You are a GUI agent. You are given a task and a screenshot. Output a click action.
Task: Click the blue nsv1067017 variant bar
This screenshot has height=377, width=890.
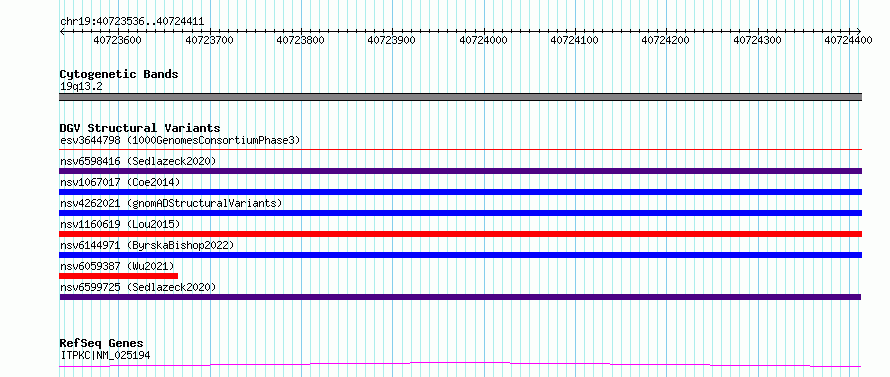click(460, 192)
